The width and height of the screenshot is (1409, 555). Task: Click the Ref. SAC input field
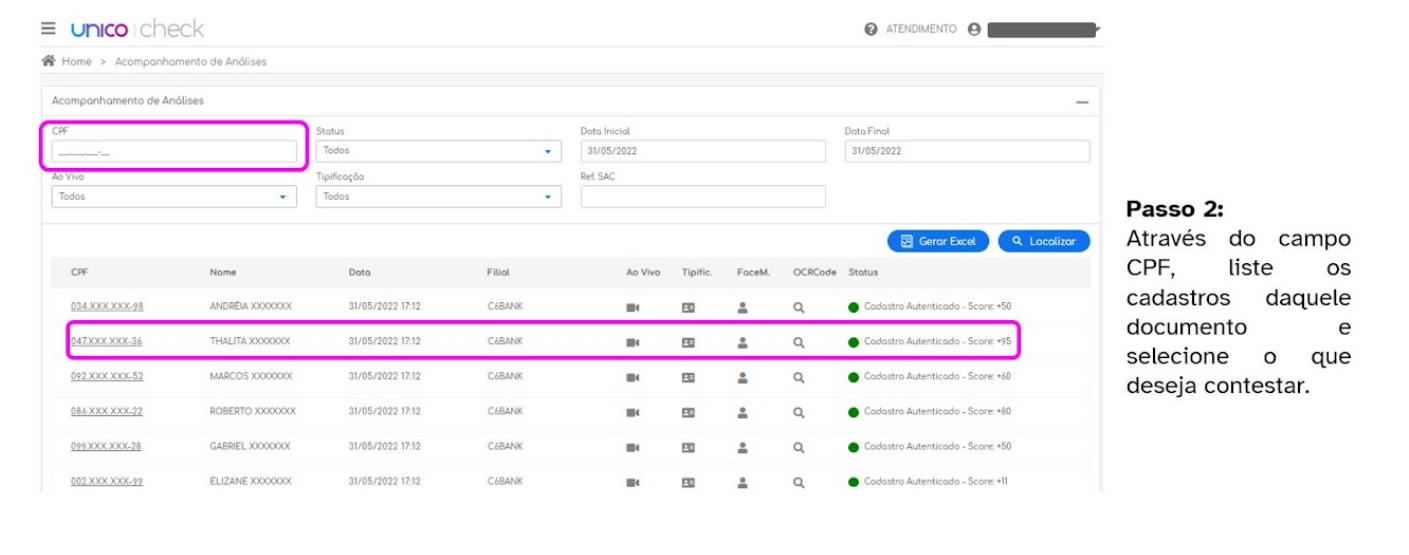[703, 197]
